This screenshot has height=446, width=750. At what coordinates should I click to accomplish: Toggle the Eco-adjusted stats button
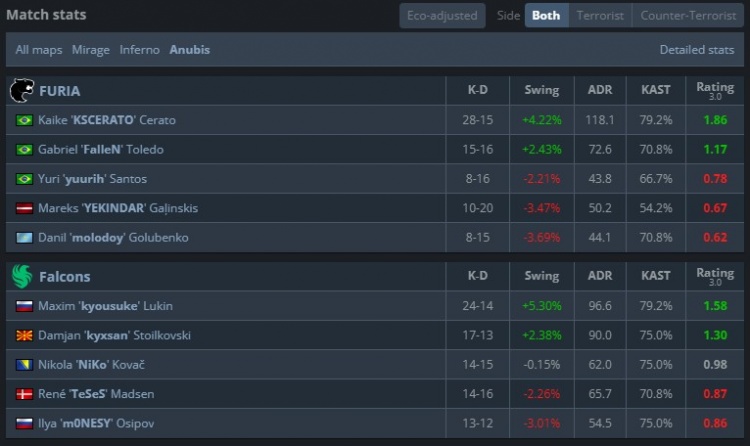pos(442,16)
